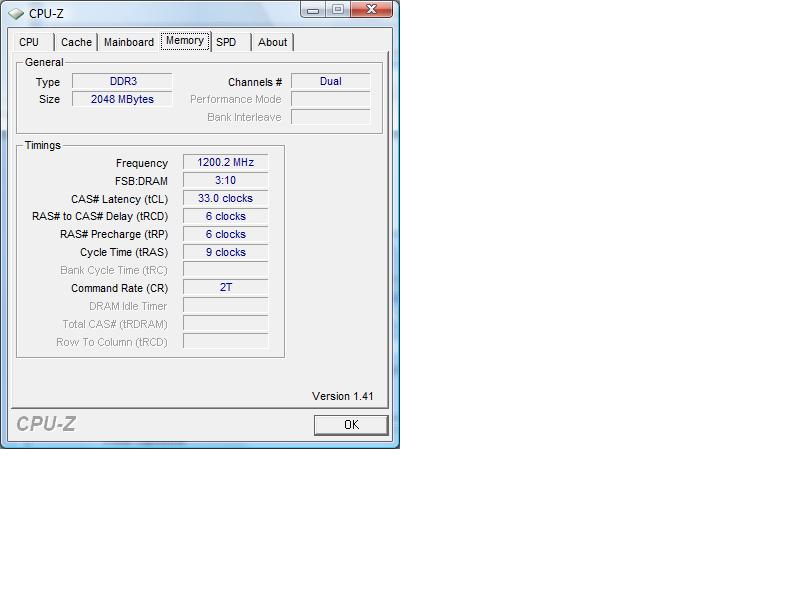Image resolution: width=800 pixels, height=600 pixels.
Task: Minimize the CPU-Z window
Action: click(313, 10)
